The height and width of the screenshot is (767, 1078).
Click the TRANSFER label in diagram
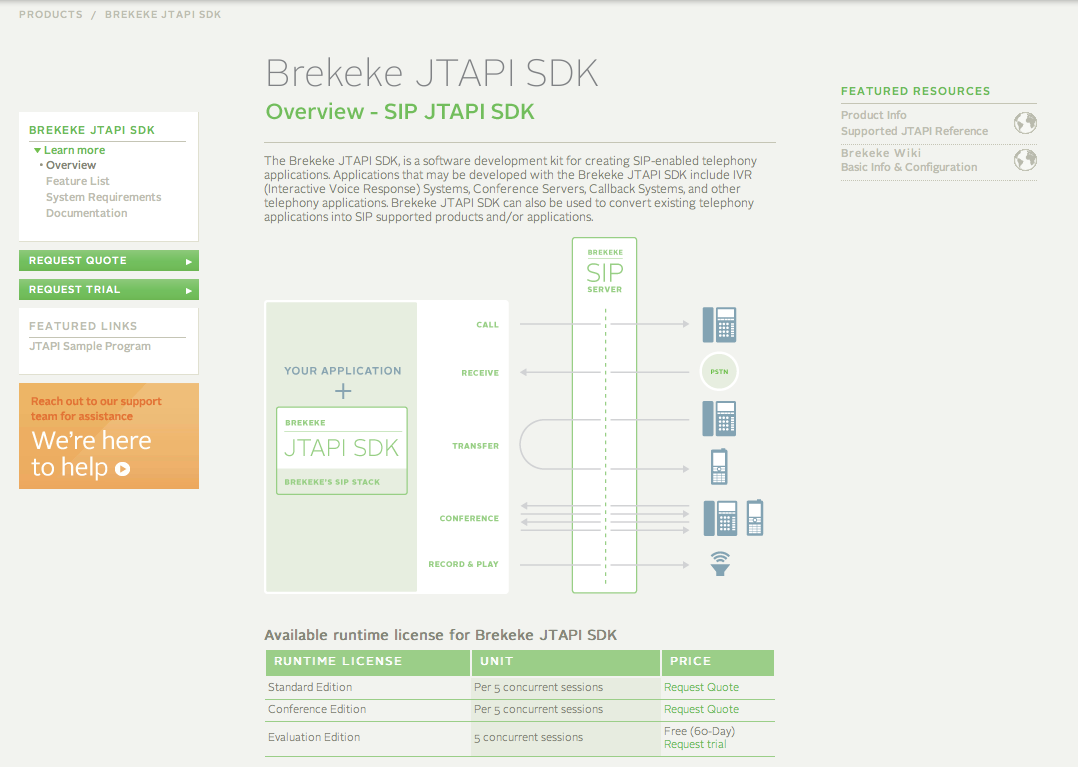point(476,446)
